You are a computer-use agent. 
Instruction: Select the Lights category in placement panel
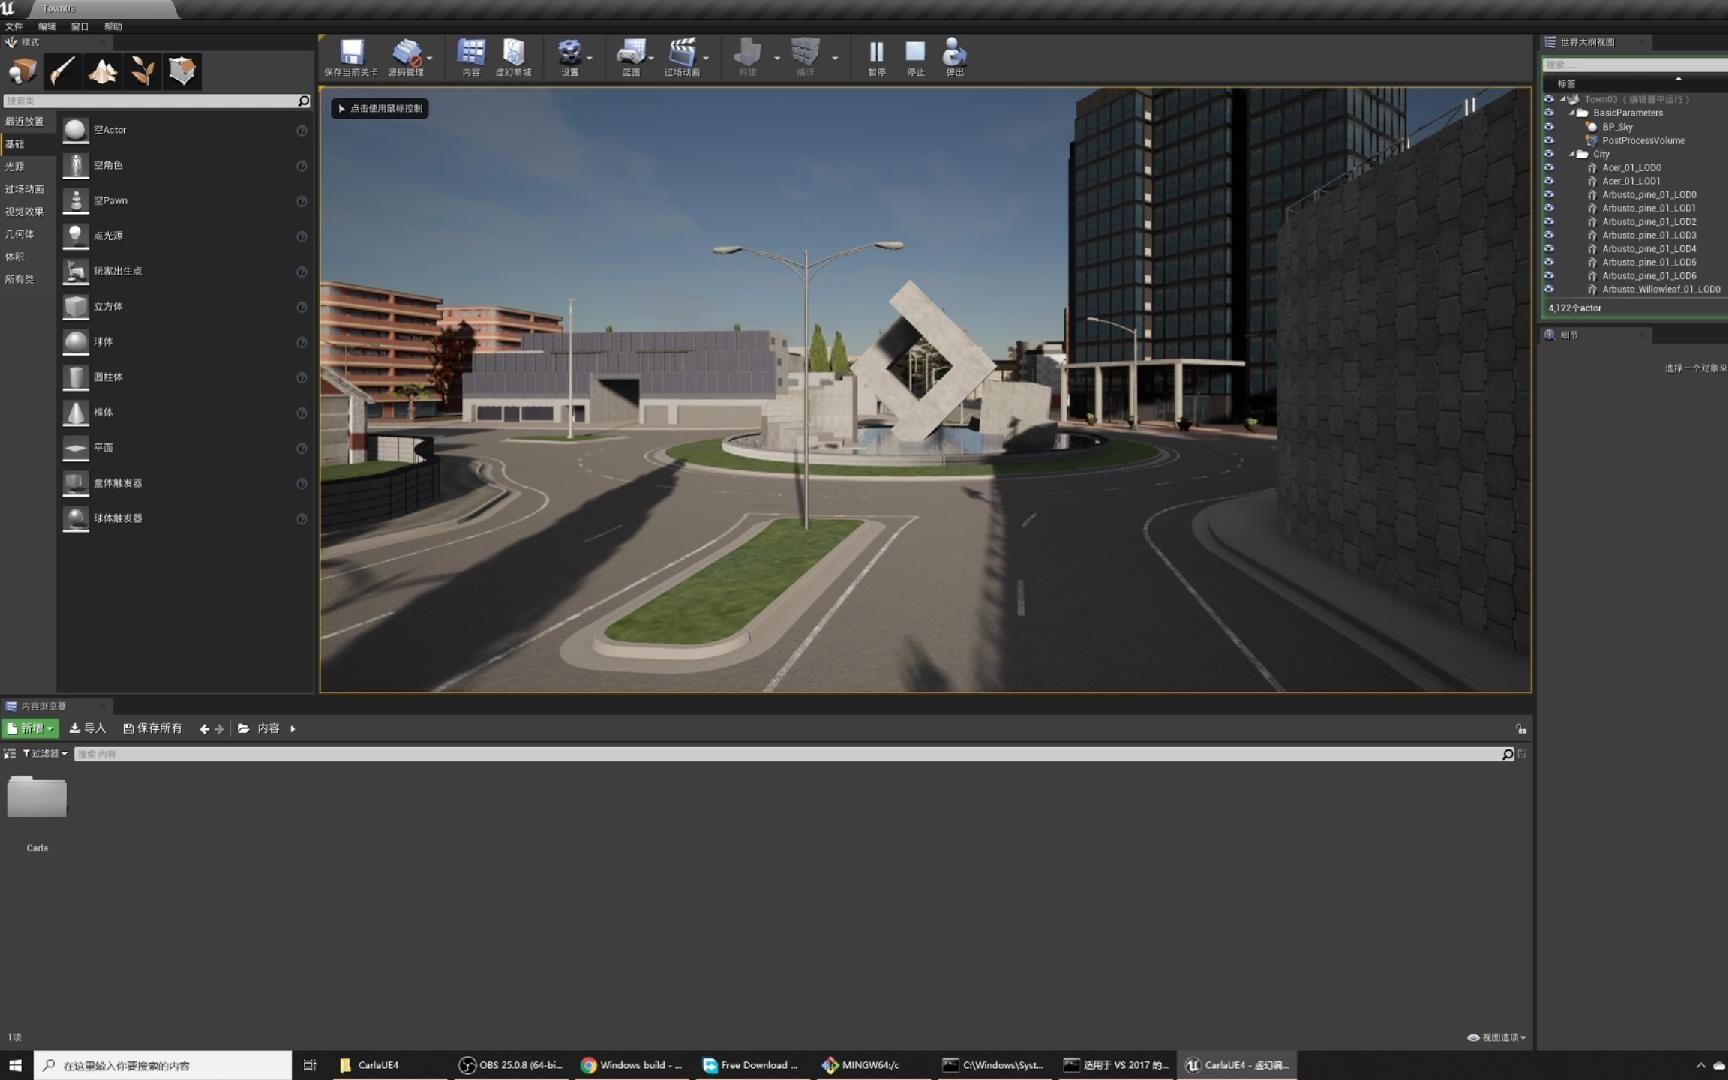point(15,166)
